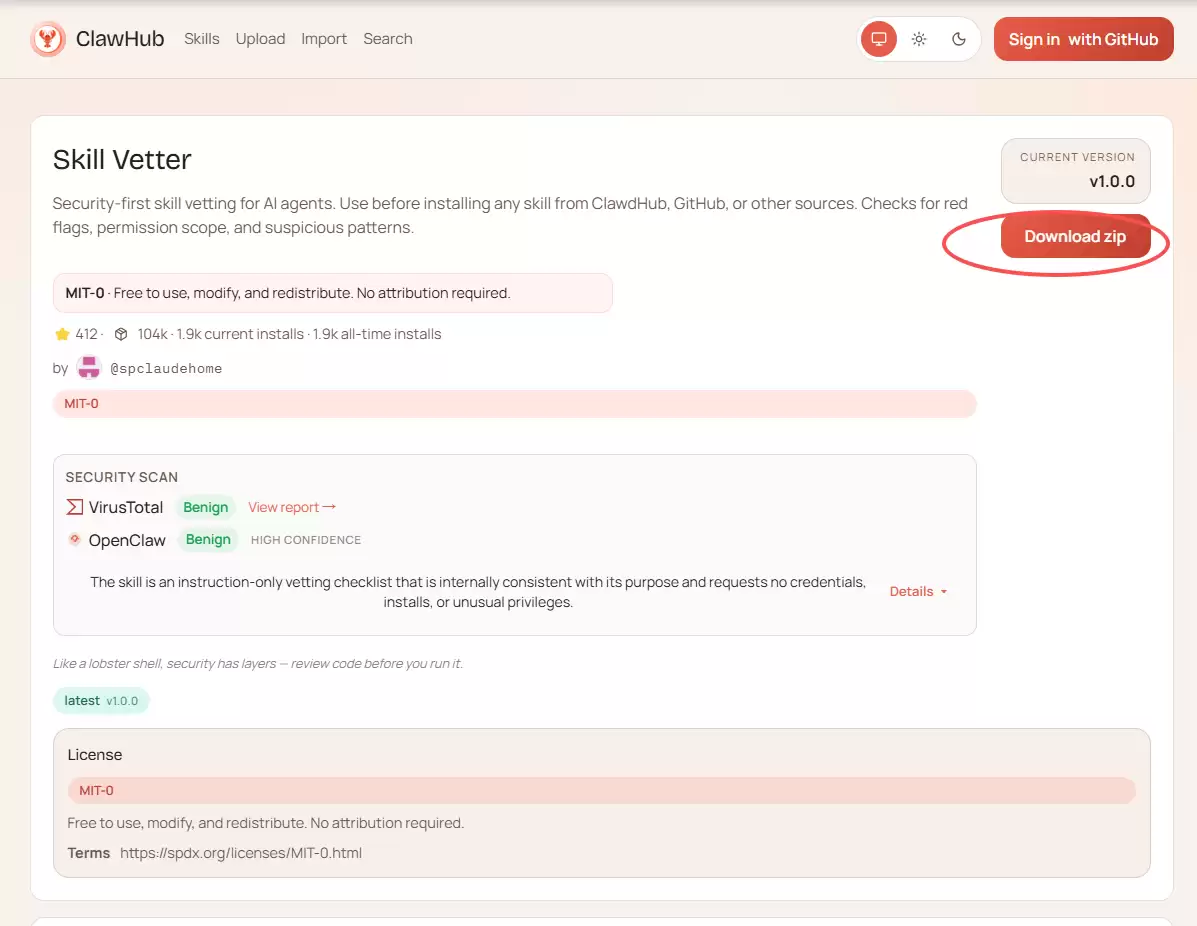1197x926 pixels.
Task: Click the SECURITY SCAN heading
Action: pos(121,477)
